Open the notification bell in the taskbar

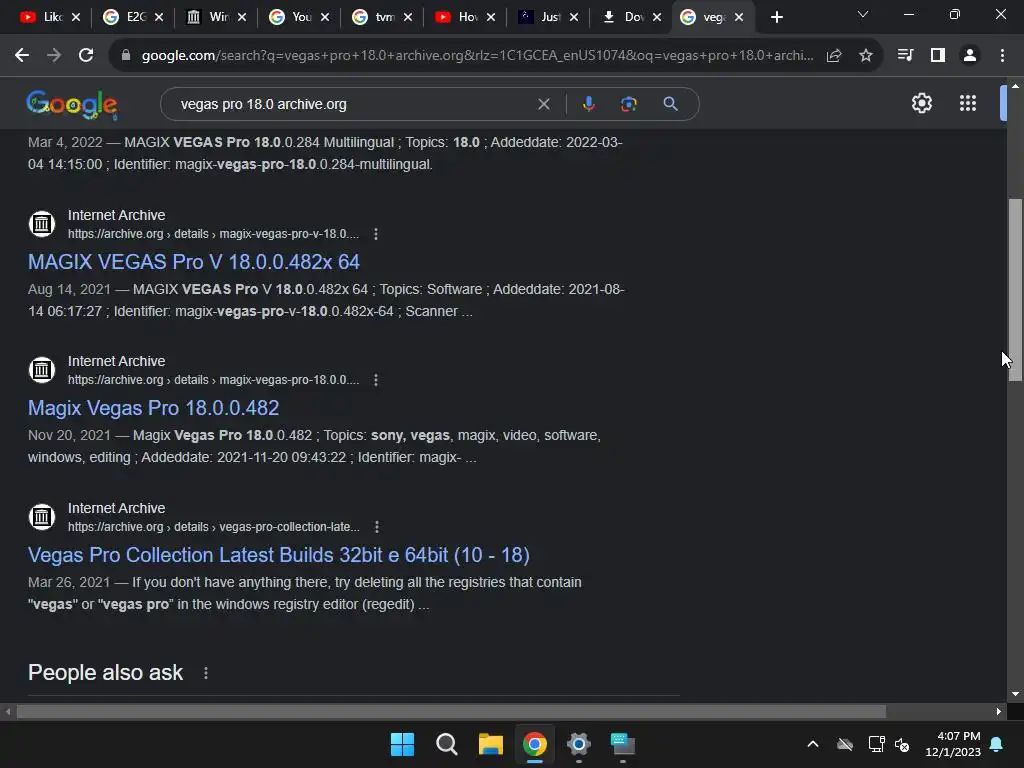click(x=997, y=744)
